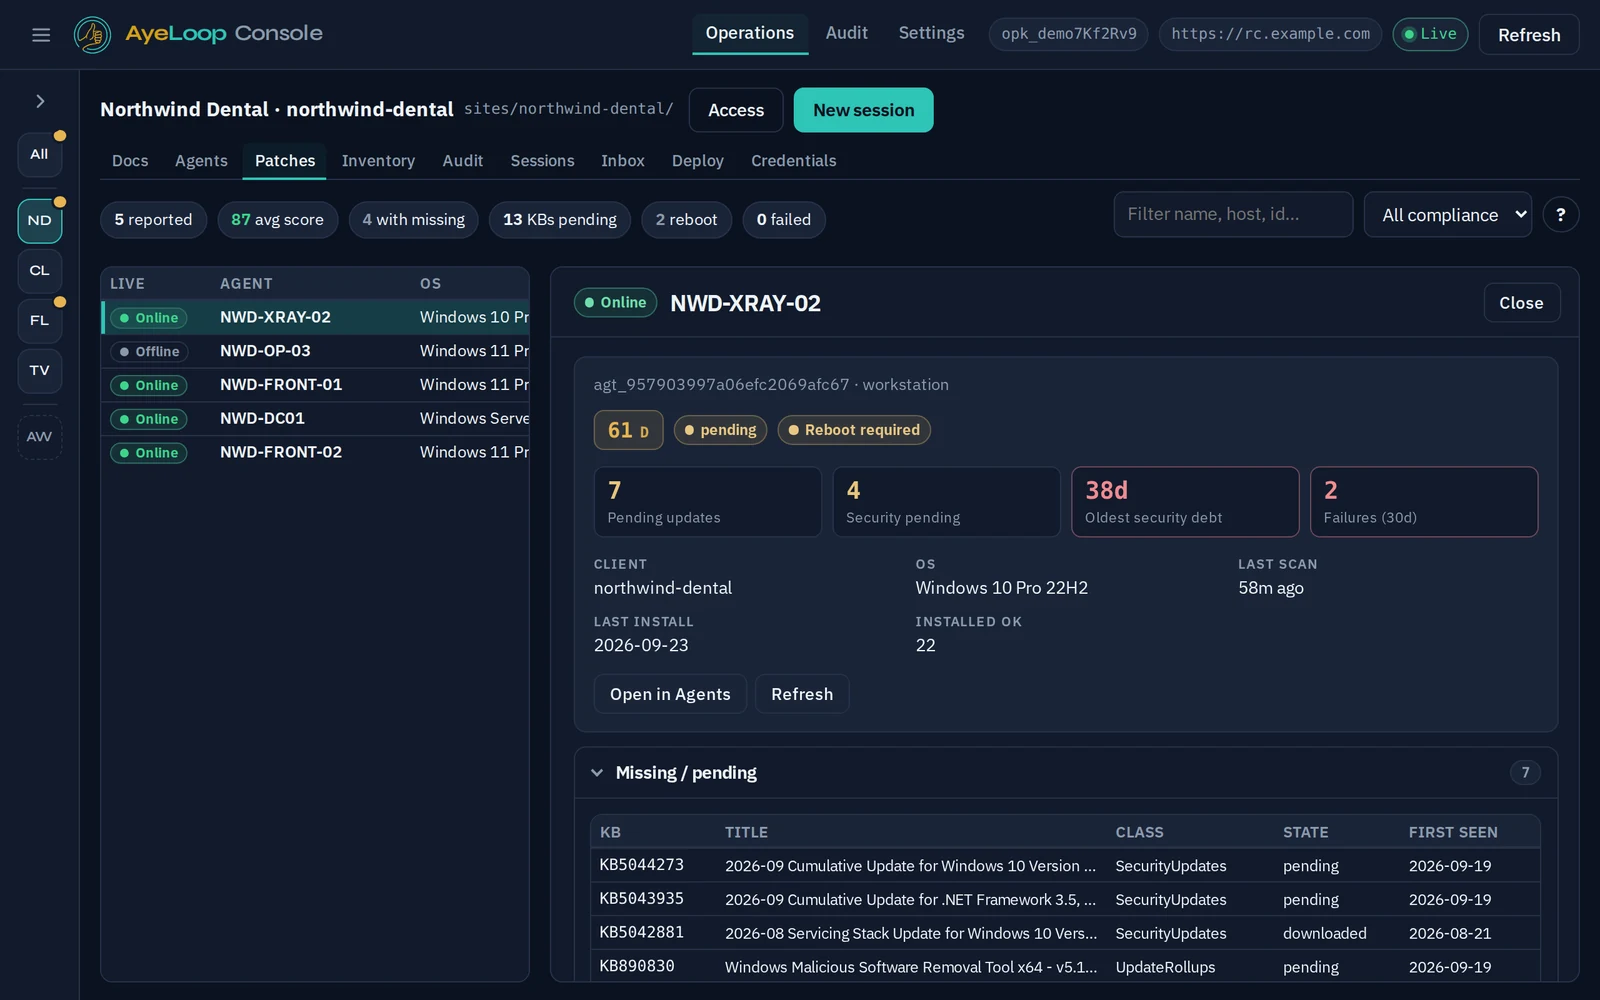Focus the Filter name, host, id field
Viewport: 1600px width, 1000px height.
(x=1233, y=215)
